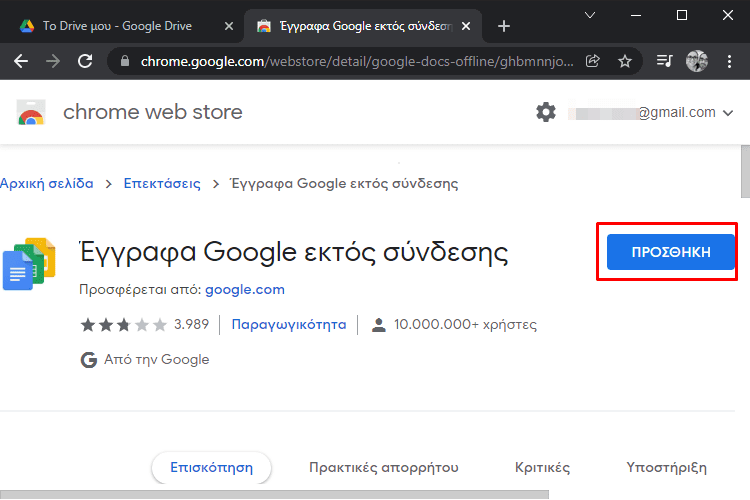The image size is (750, 500).
Task: Expand the gmail.com account dropdown
Action: pyautogui.click(x=728, y=113)
